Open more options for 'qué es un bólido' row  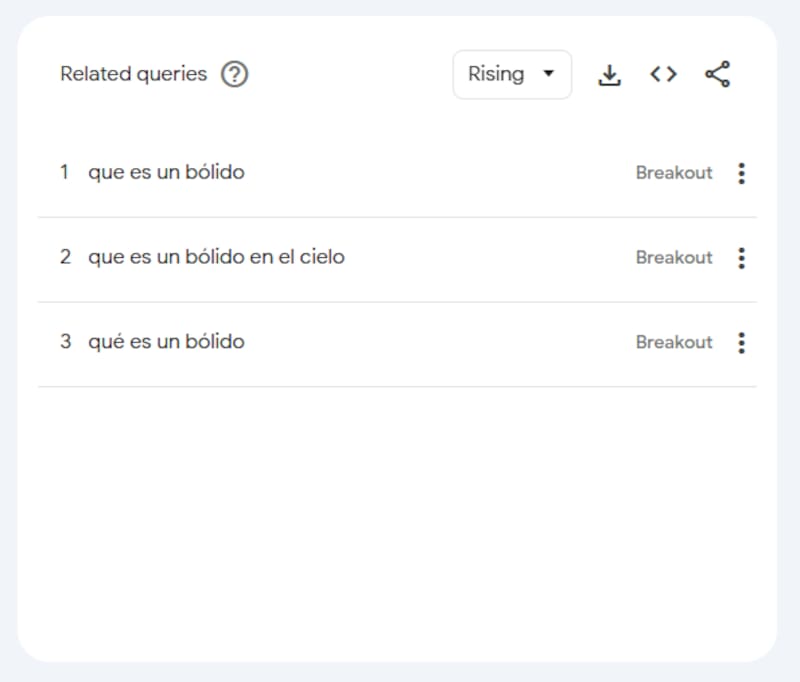pyautogui.click(x=741, y=343)
